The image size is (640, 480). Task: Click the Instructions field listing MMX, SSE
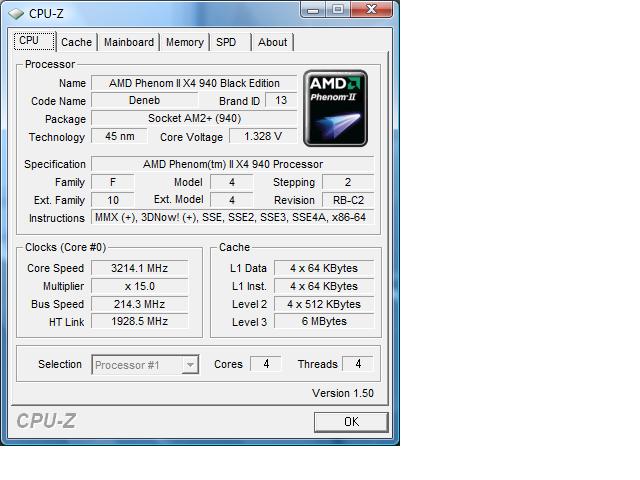[233, 218]
